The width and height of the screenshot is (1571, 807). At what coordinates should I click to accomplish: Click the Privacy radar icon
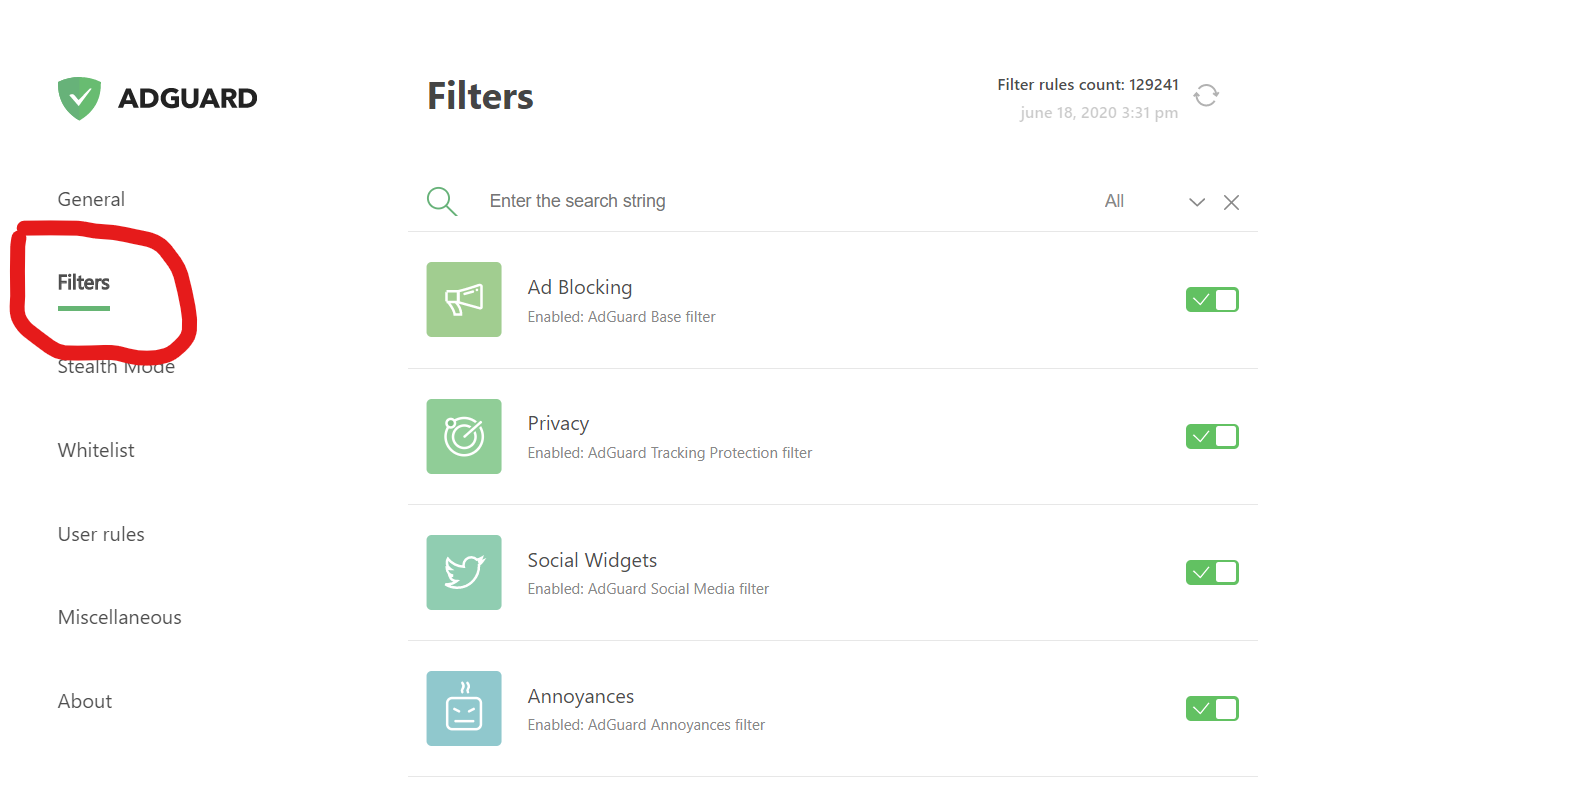coord(464,436)
